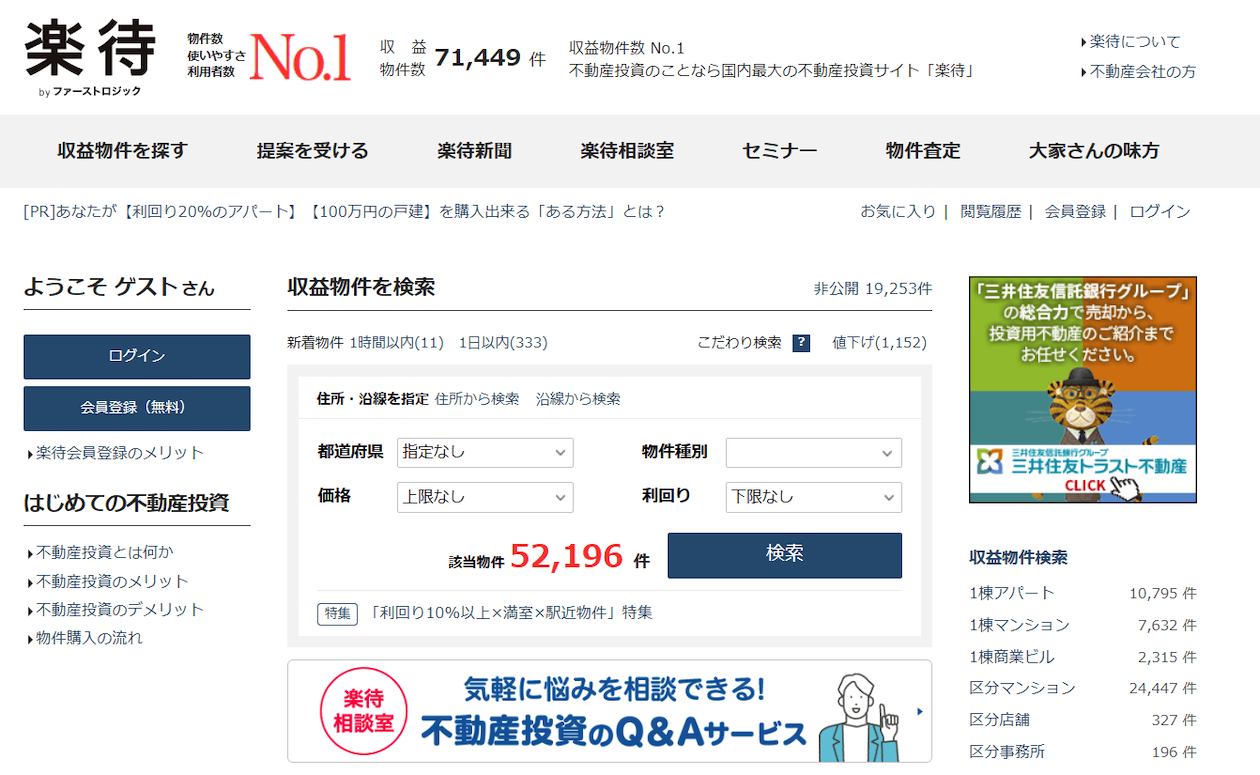
Task: Open the 不動産投資とは何か link
Action: (105, 552)
